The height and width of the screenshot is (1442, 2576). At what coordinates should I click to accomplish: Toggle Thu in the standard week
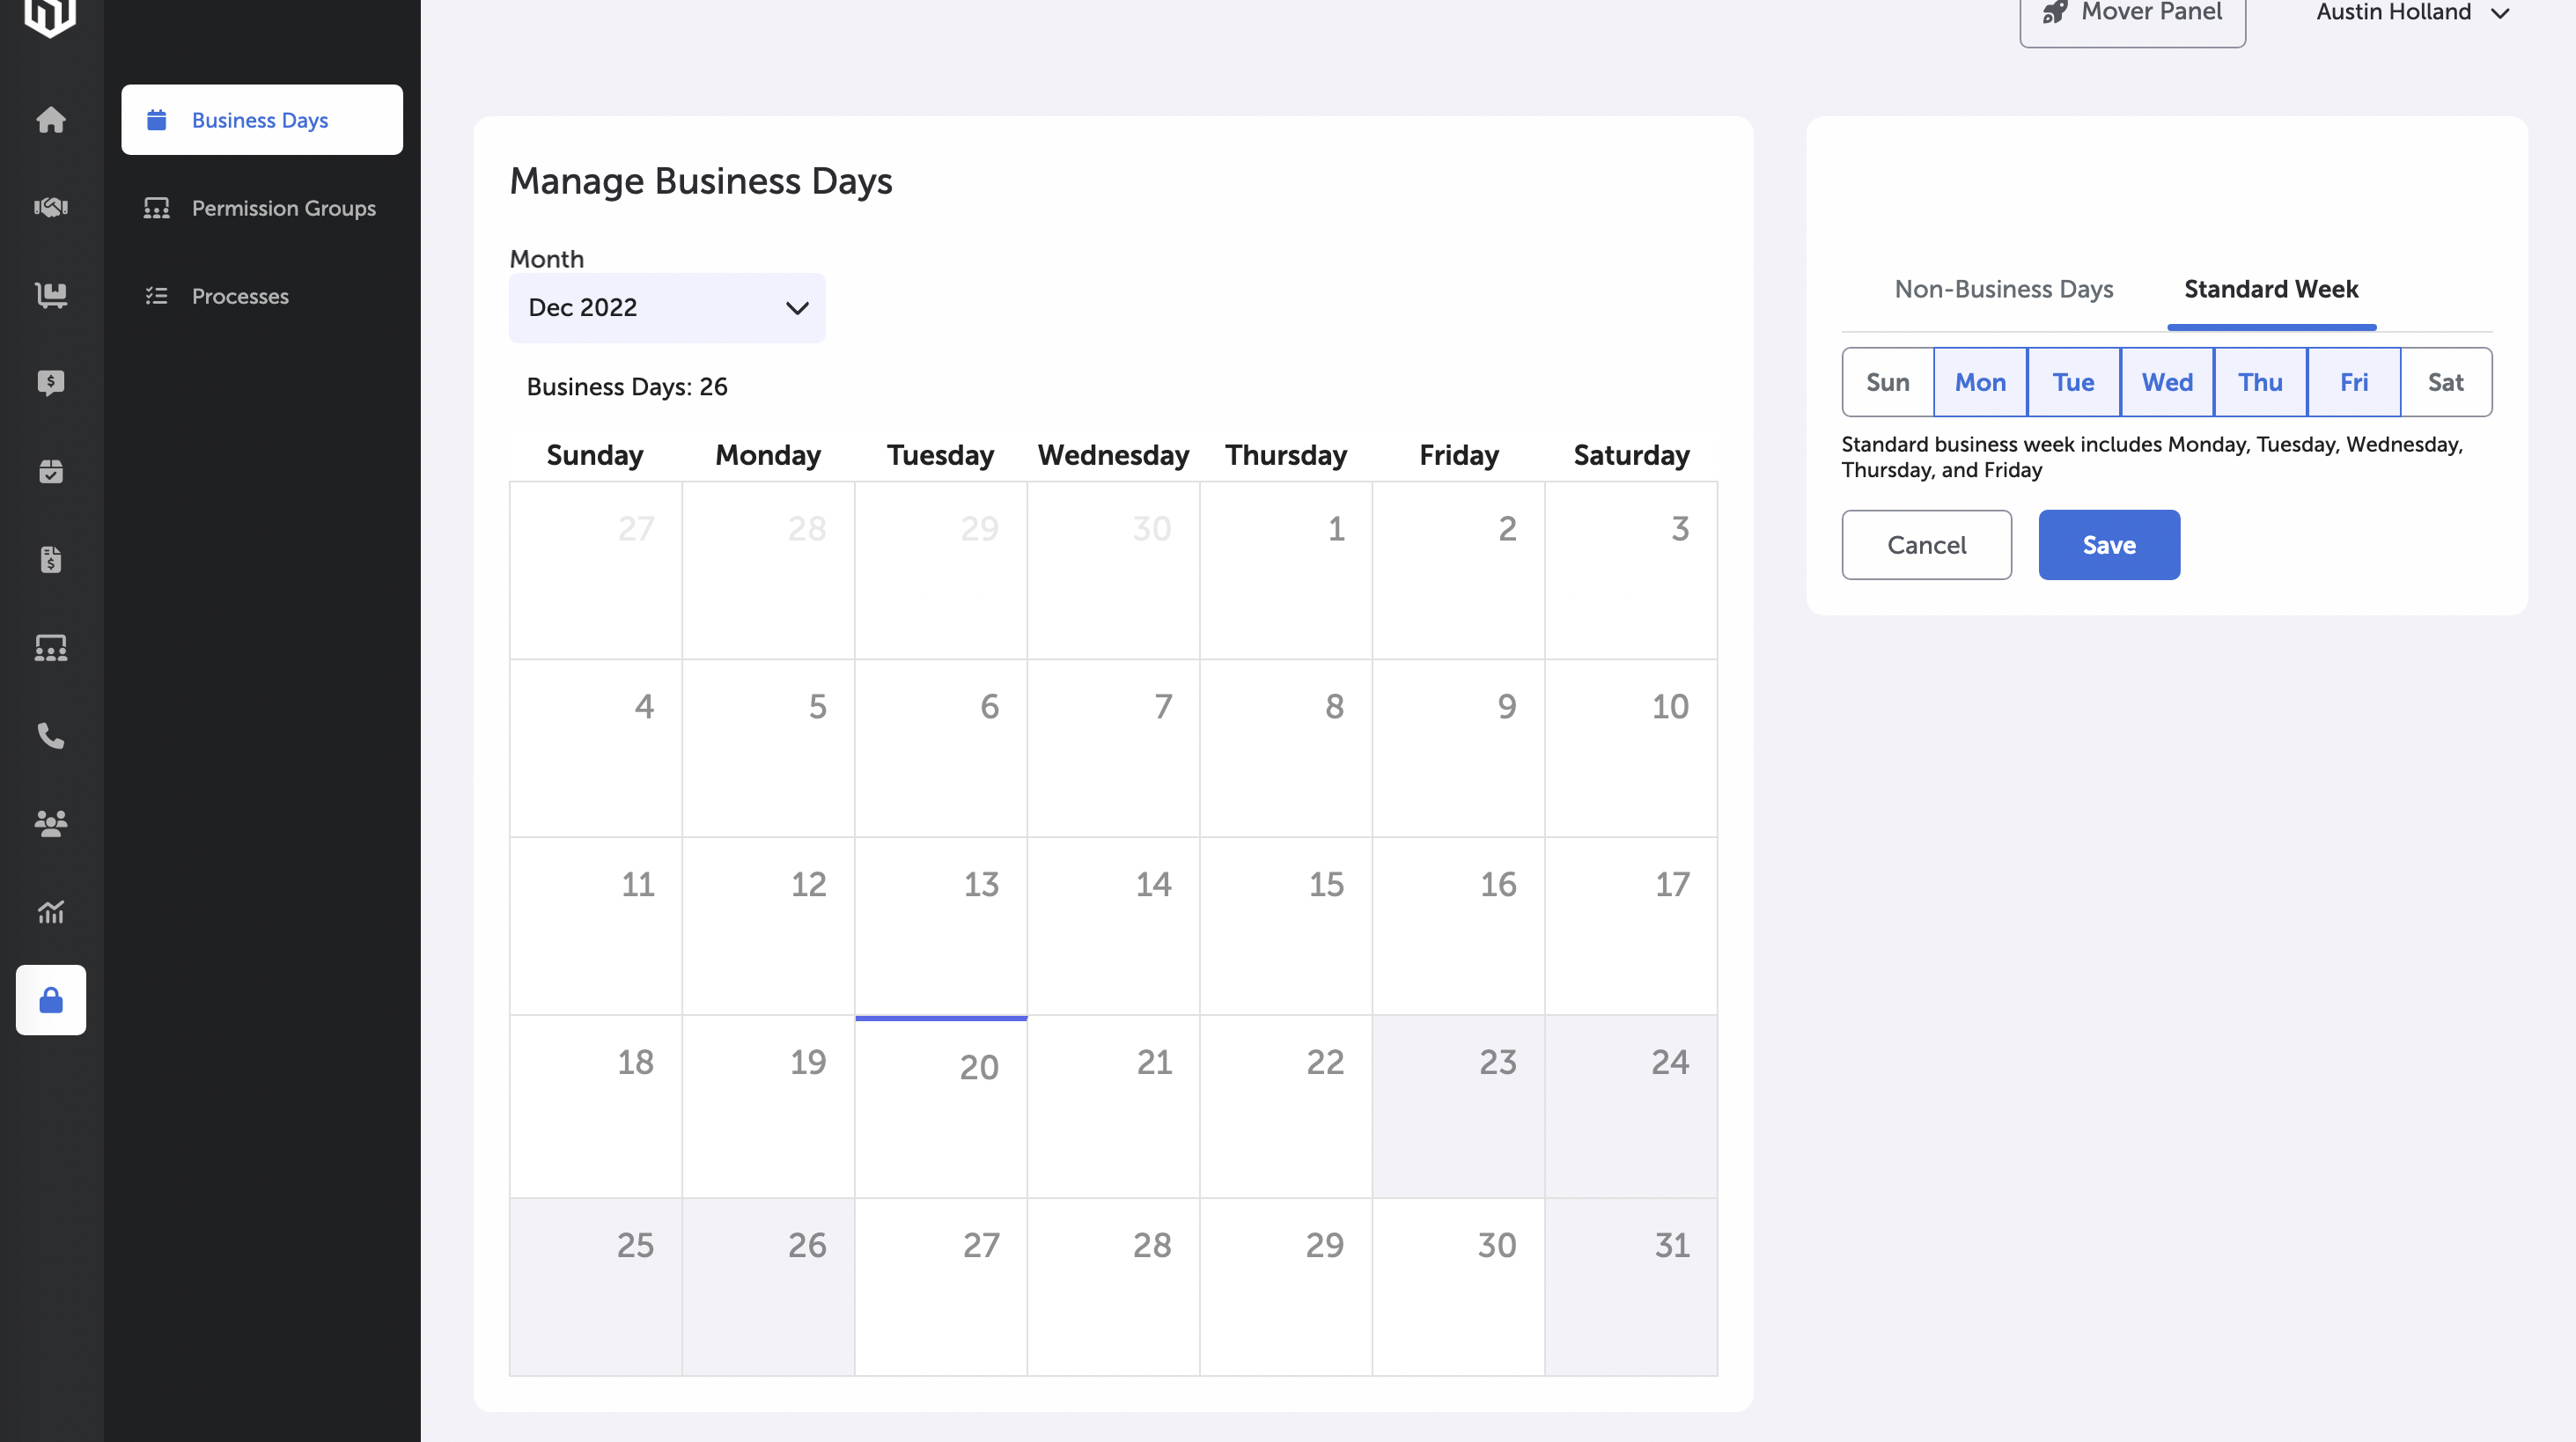coord(2260,382)
